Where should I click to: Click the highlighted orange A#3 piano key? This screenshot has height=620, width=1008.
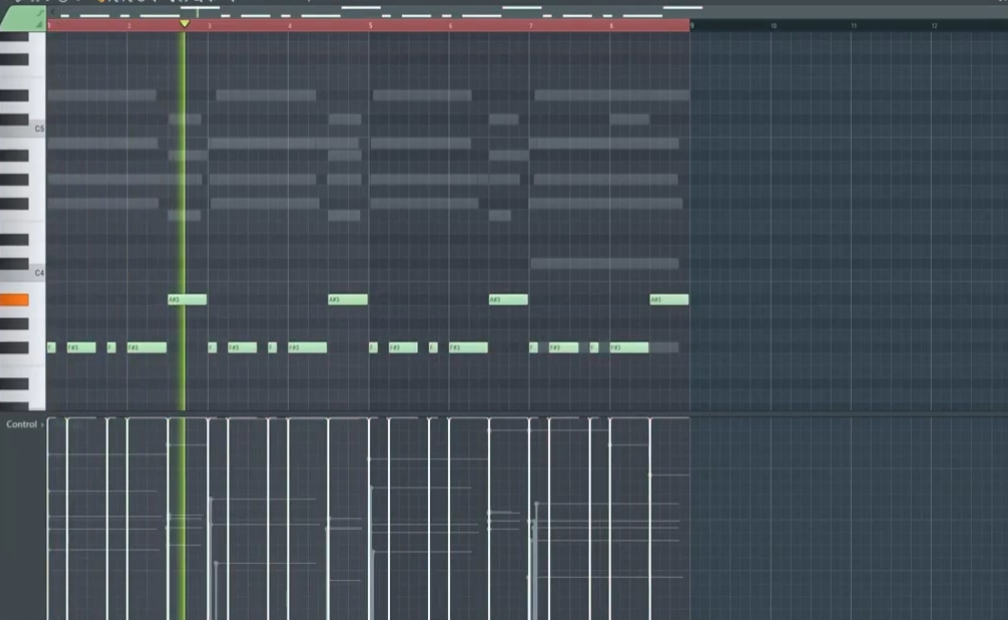pos(14,300)
